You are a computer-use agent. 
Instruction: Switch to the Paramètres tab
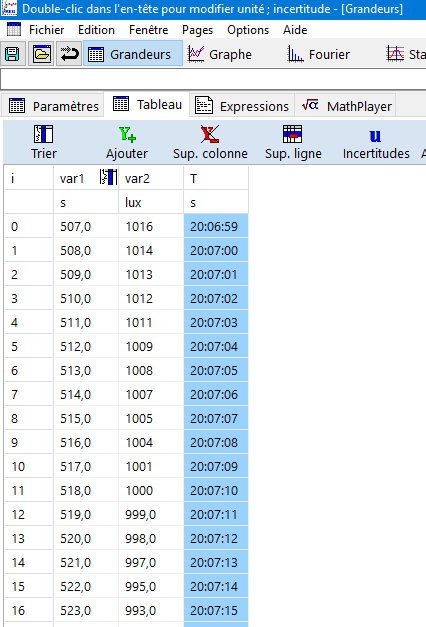tap(53, 106)
